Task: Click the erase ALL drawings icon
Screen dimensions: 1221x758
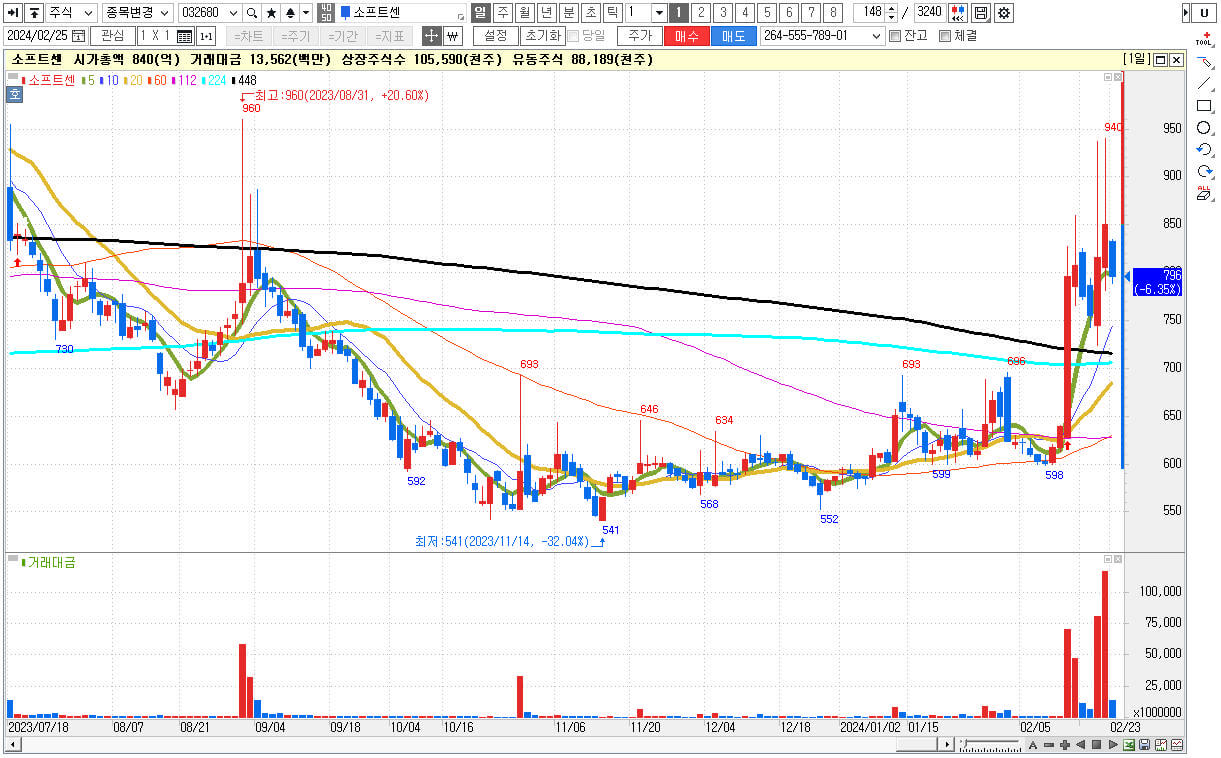Action: point(1204,193)
